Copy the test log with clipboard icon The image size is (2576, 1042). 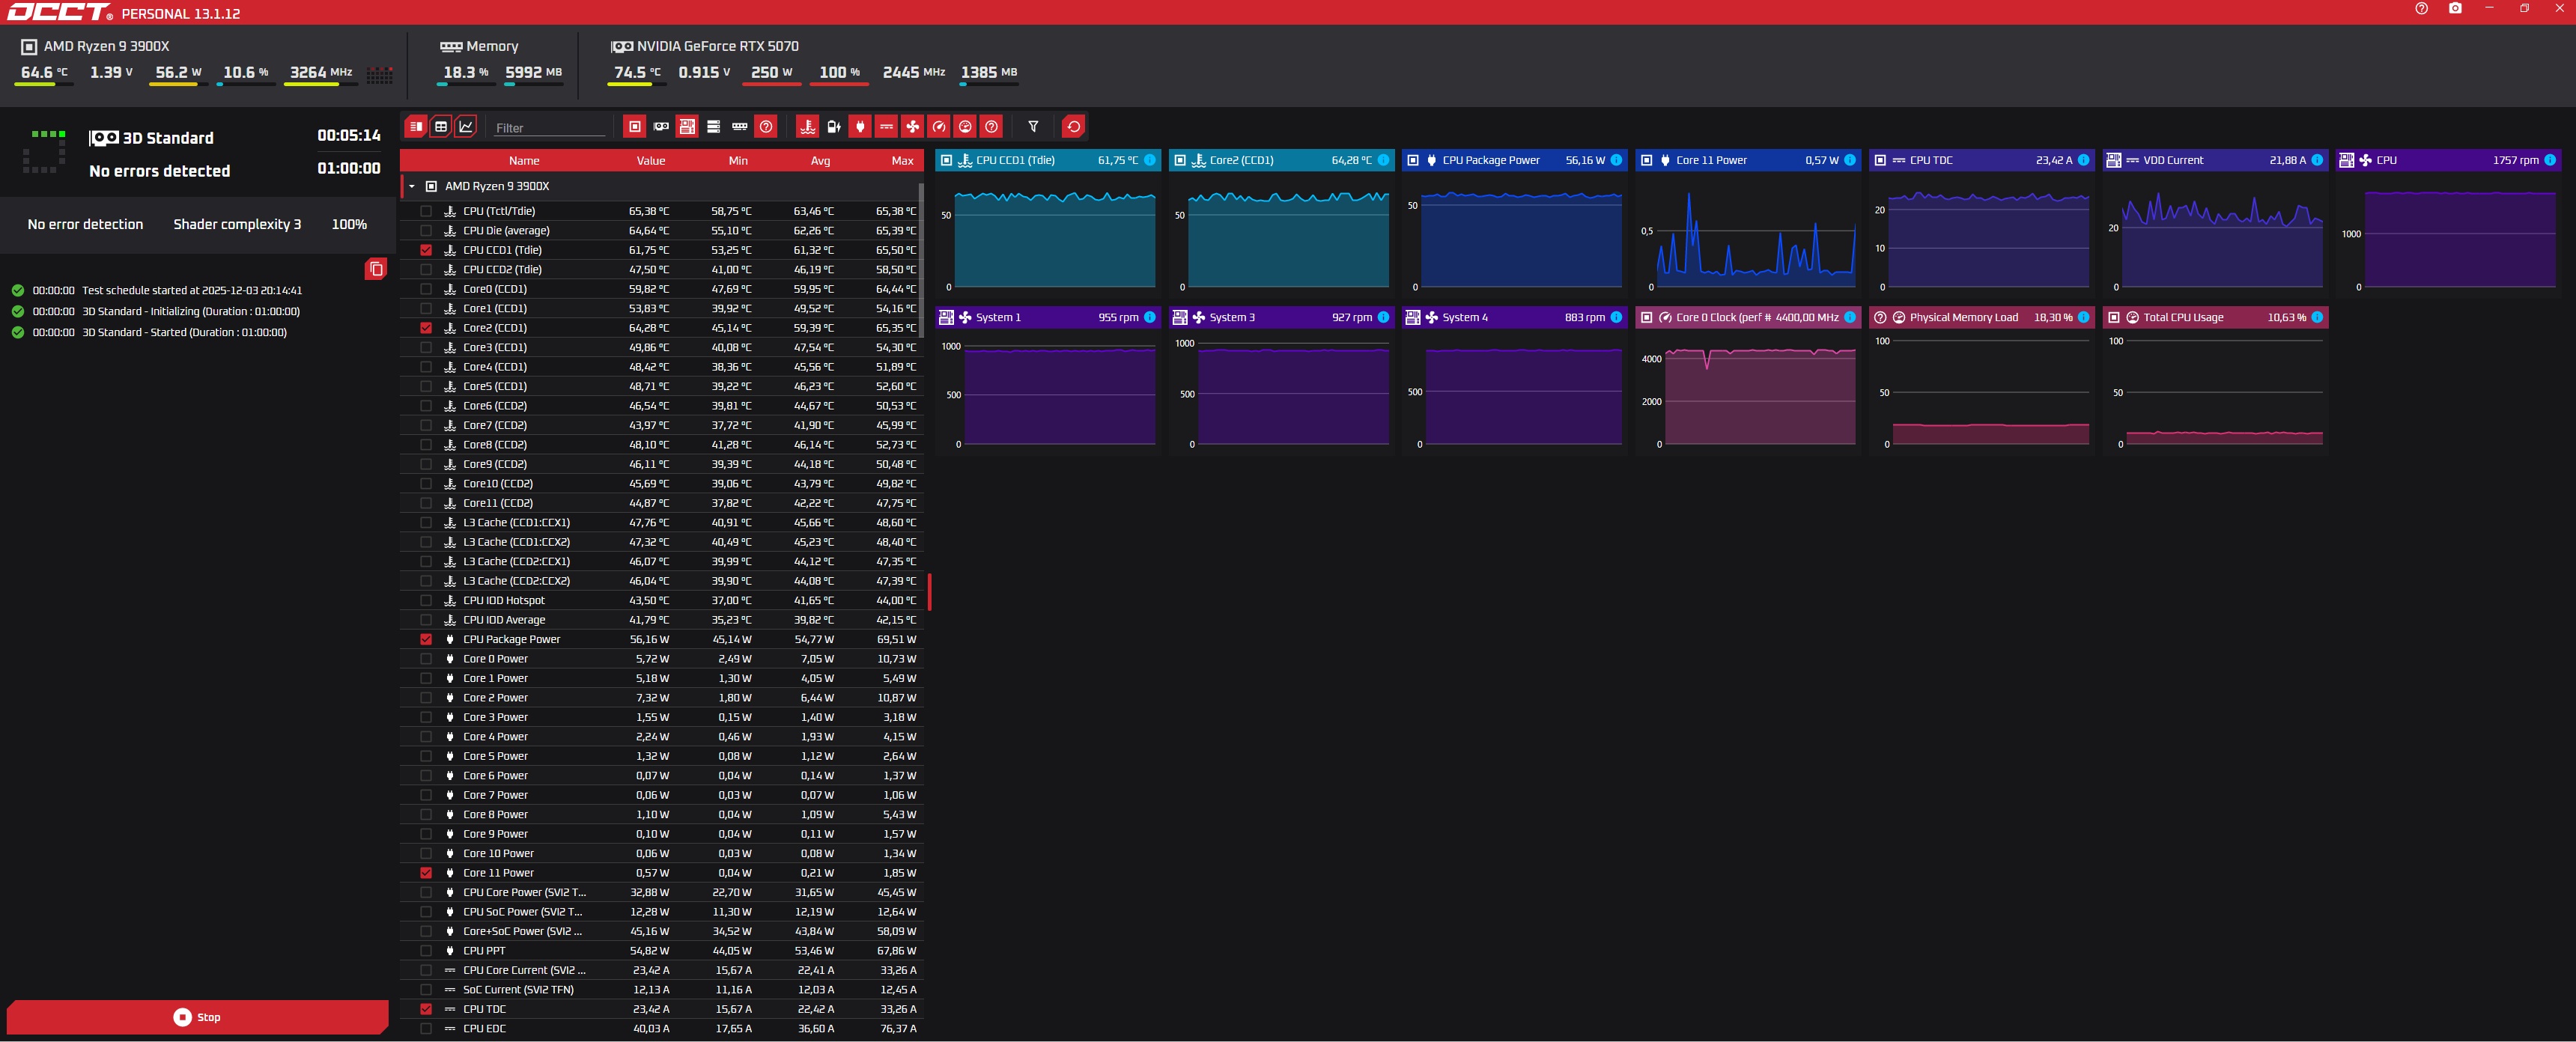point(376,269)
